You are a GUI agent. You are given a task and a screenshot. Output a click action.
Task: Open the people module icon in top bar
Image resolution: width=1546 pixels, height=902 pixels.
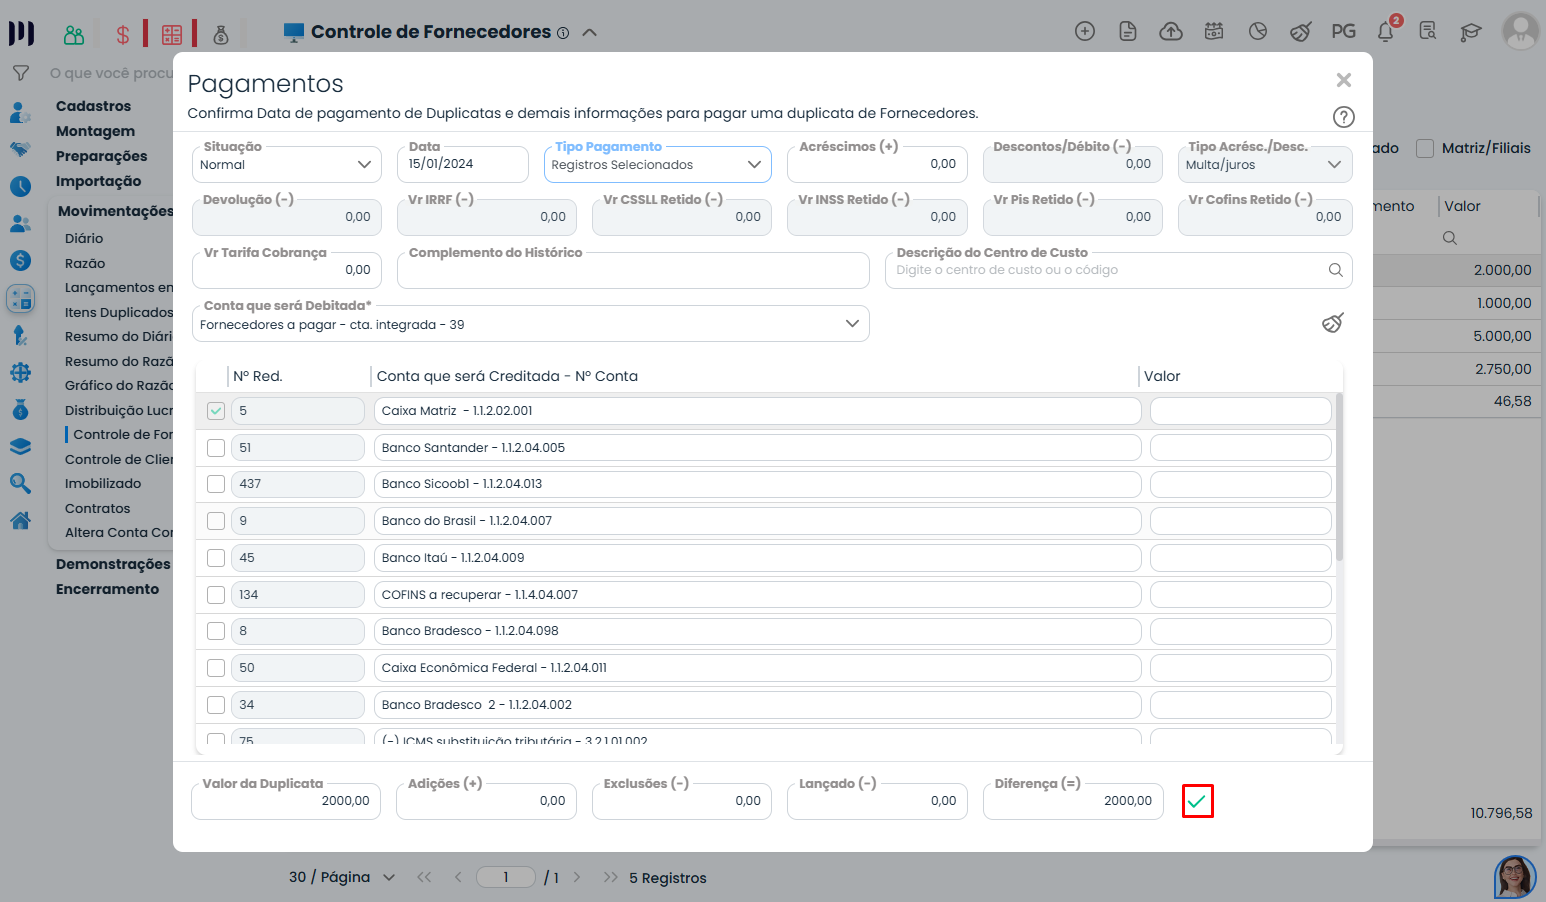74,35
